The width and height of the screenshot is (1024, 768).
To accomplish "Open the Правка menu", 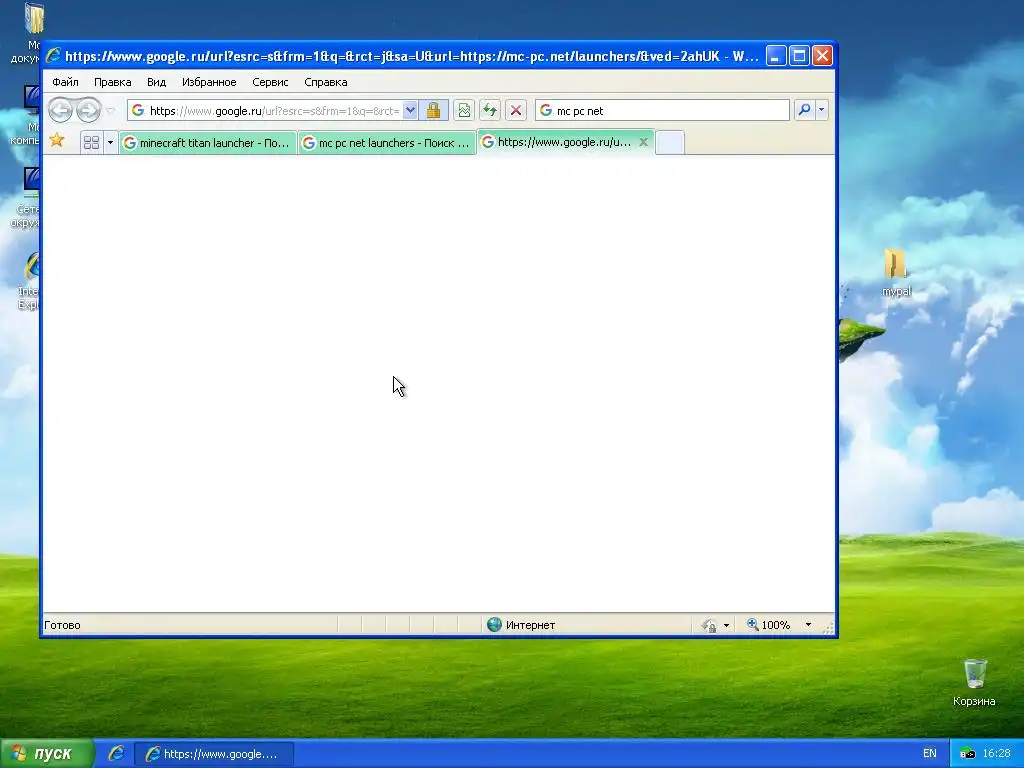I will (x=112, y=82).
